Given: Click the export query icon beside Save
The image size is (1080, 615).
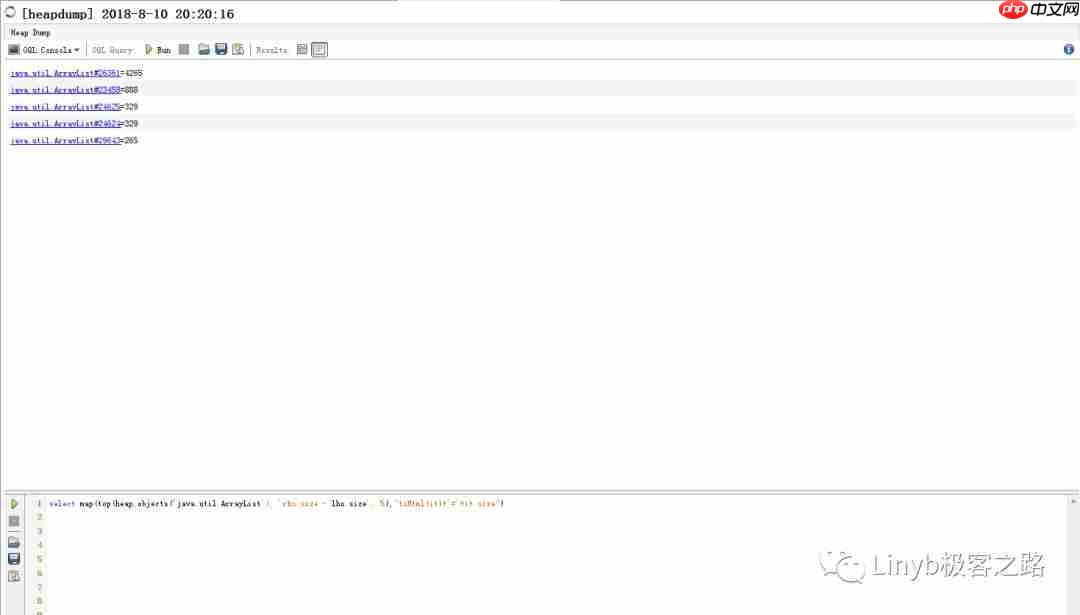Looking at the screenshot, I should point(238,49).
